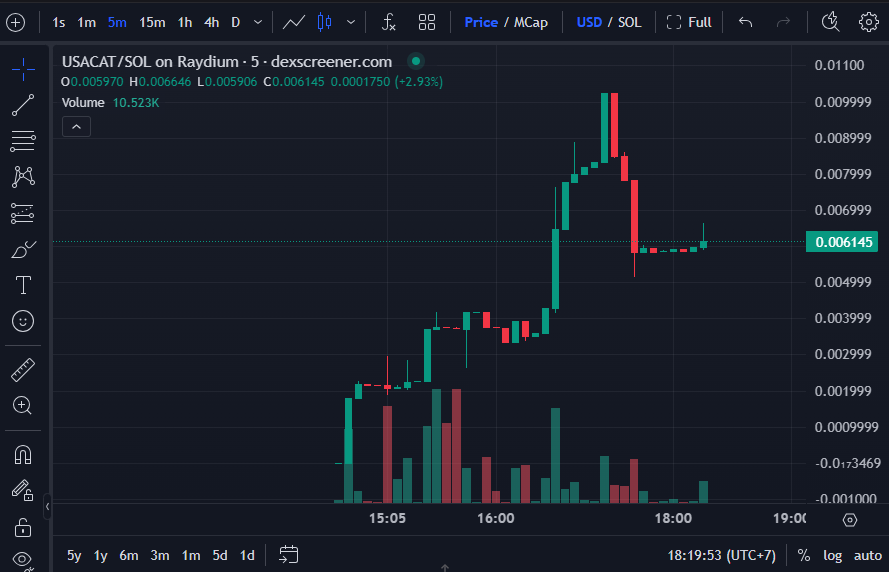Open the timezone clock icon in the top bar
The width and height of the screenshot is (889, 572).
pos(830,23)
